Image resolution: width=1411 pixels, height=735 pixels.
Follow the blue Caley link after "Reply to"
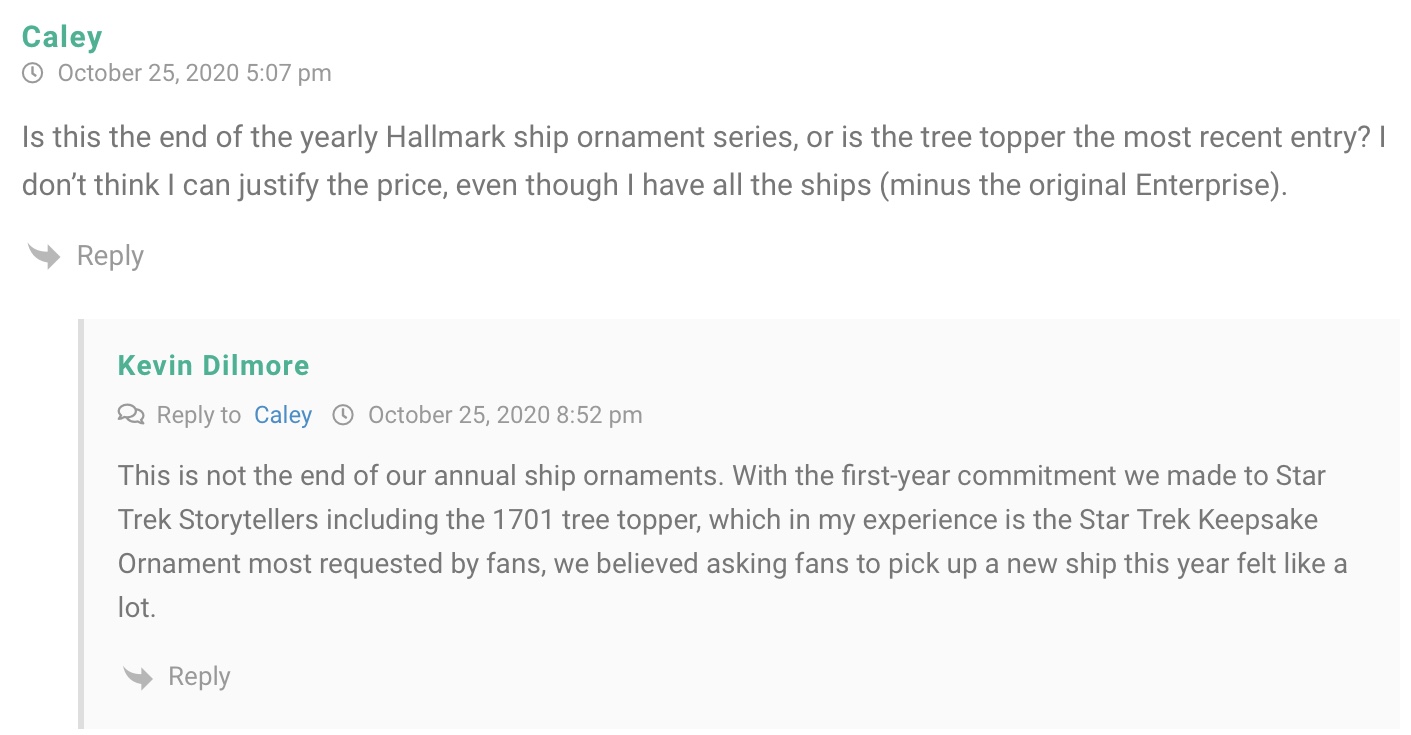[x=283, y=415]
